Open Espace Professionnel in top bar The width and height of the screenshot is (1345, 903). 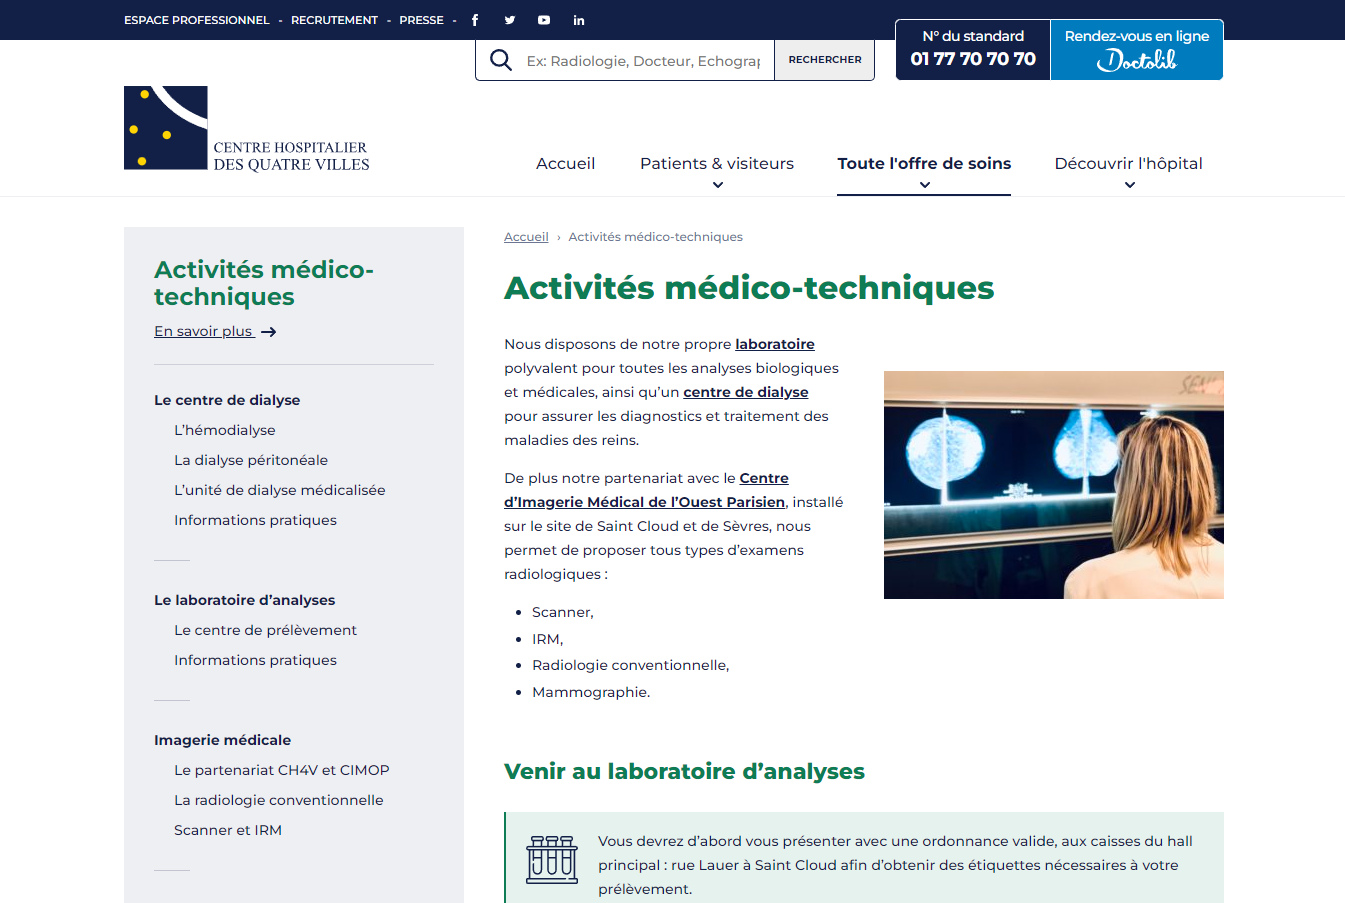[197, 20]
